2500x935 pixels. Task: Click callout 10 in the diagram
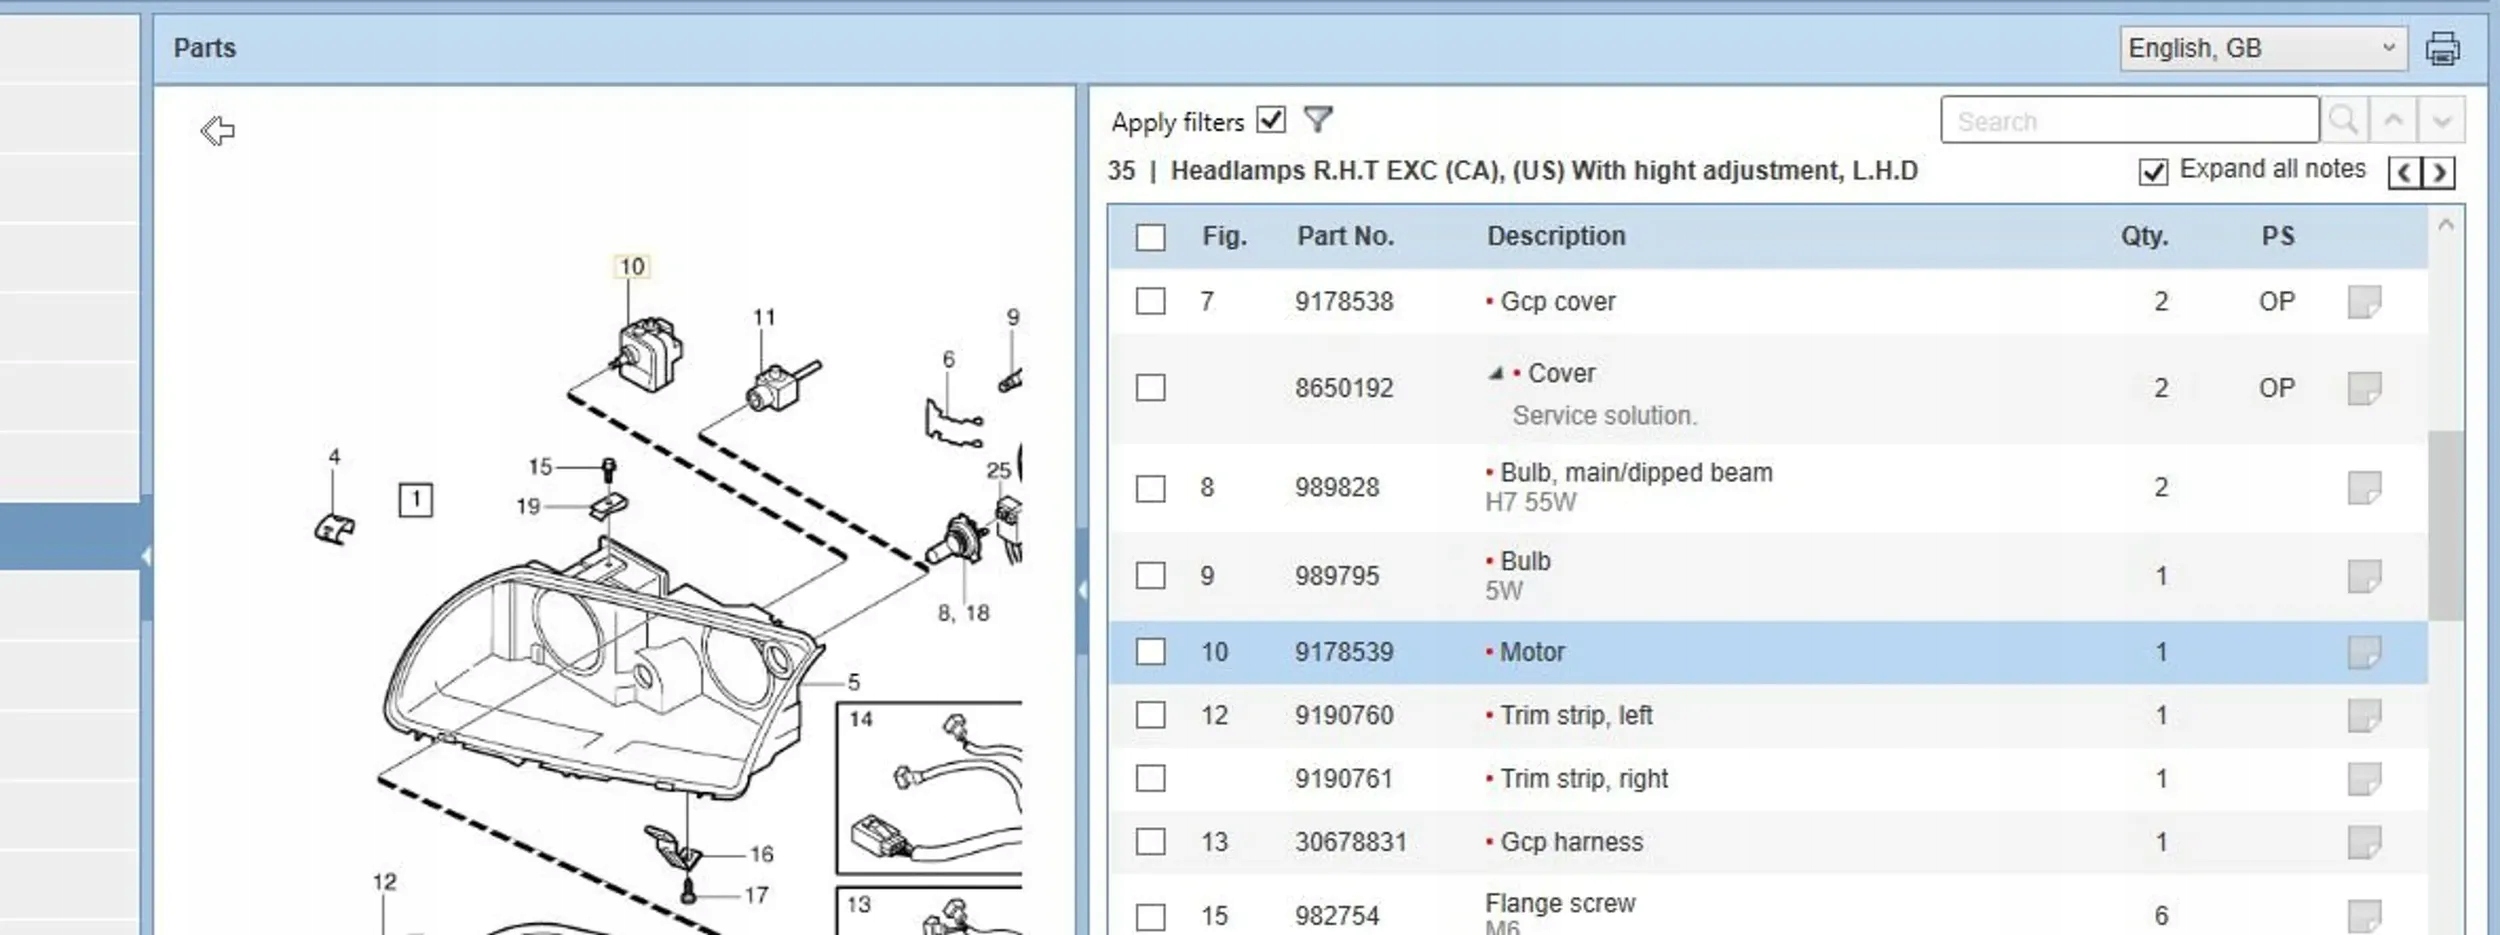(632, 266)
